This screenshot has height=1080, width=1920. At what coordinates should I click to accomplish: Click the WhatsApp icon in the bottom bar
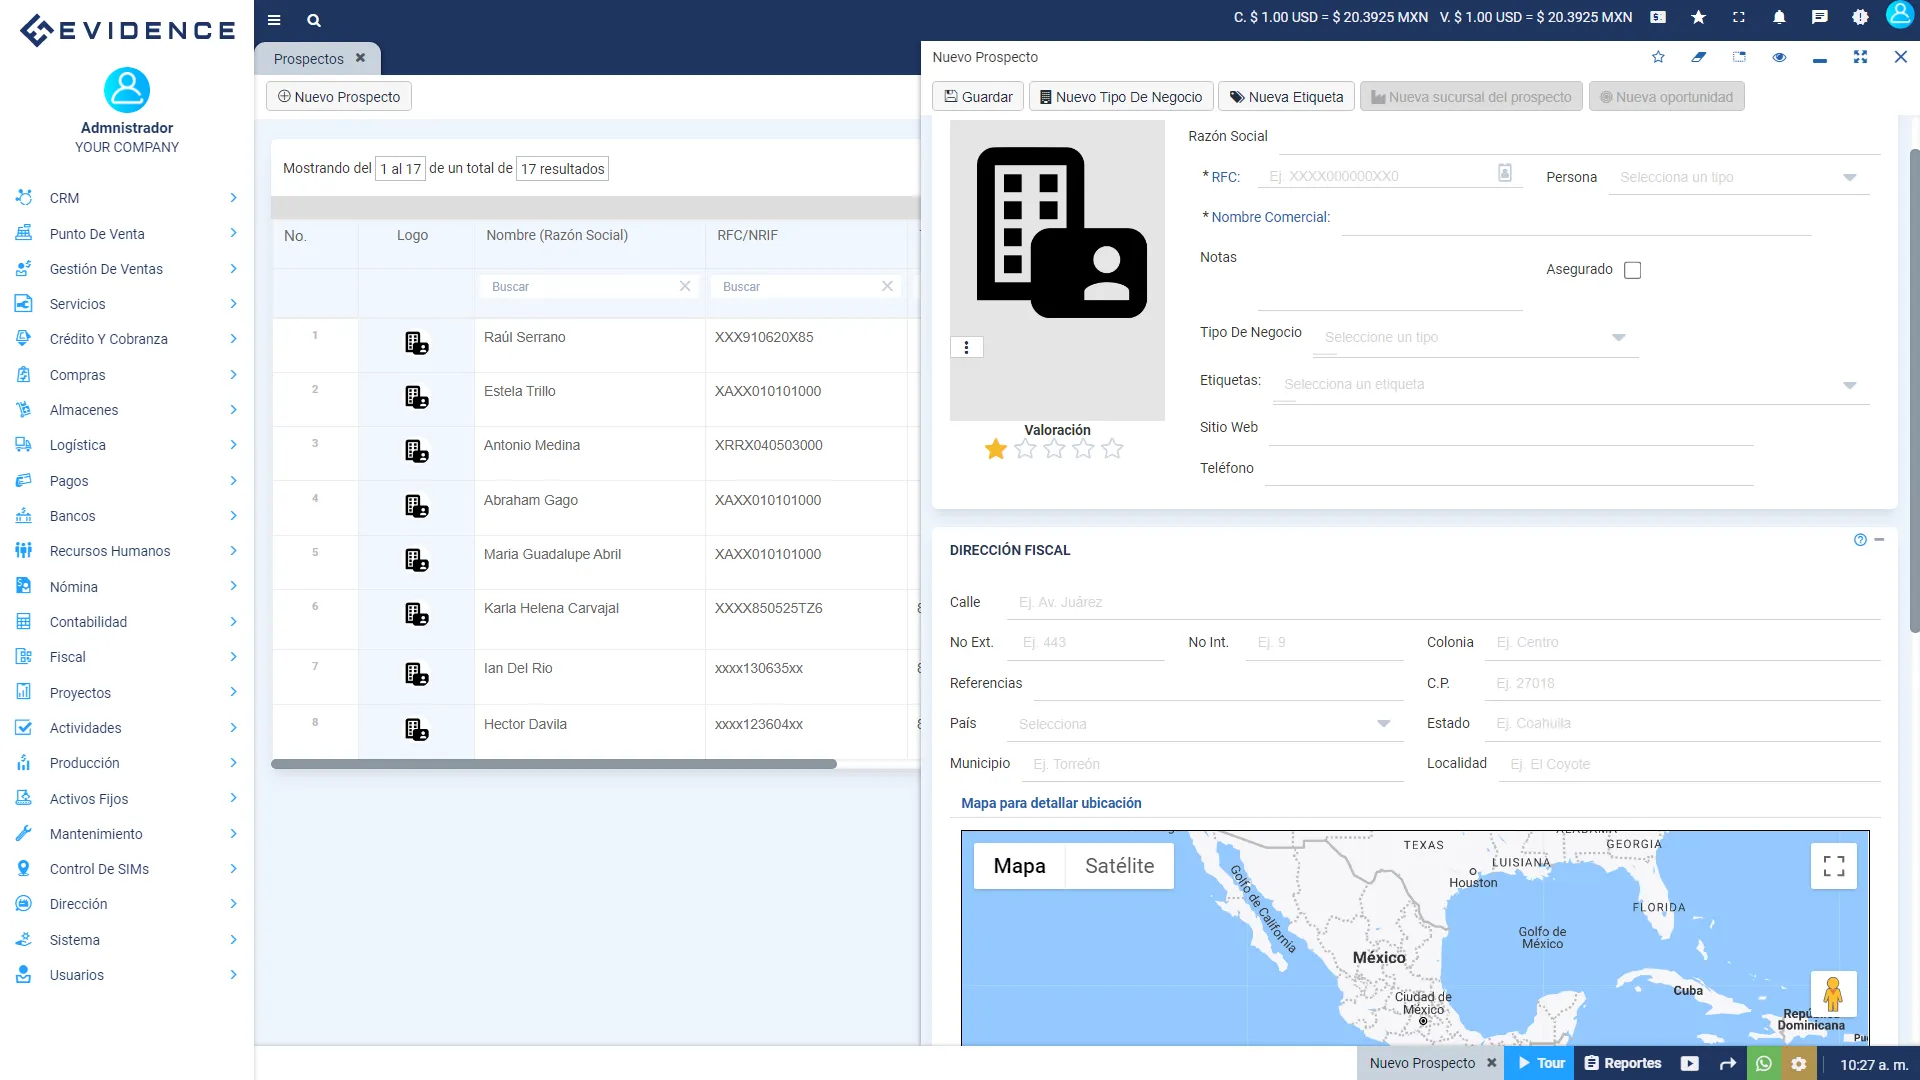point(1764,1063)
